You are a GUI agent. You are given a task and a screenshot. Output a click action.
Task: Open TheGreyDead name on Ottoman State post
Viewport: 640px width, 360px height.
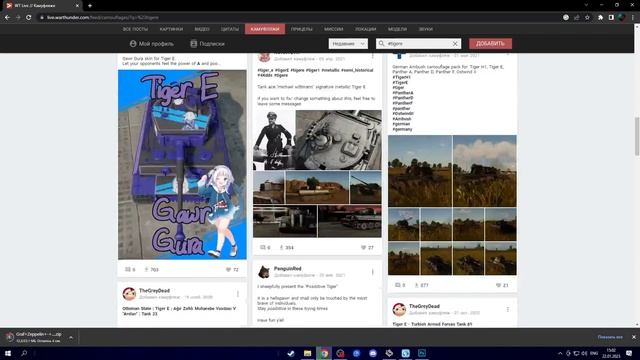pos(154,291)
